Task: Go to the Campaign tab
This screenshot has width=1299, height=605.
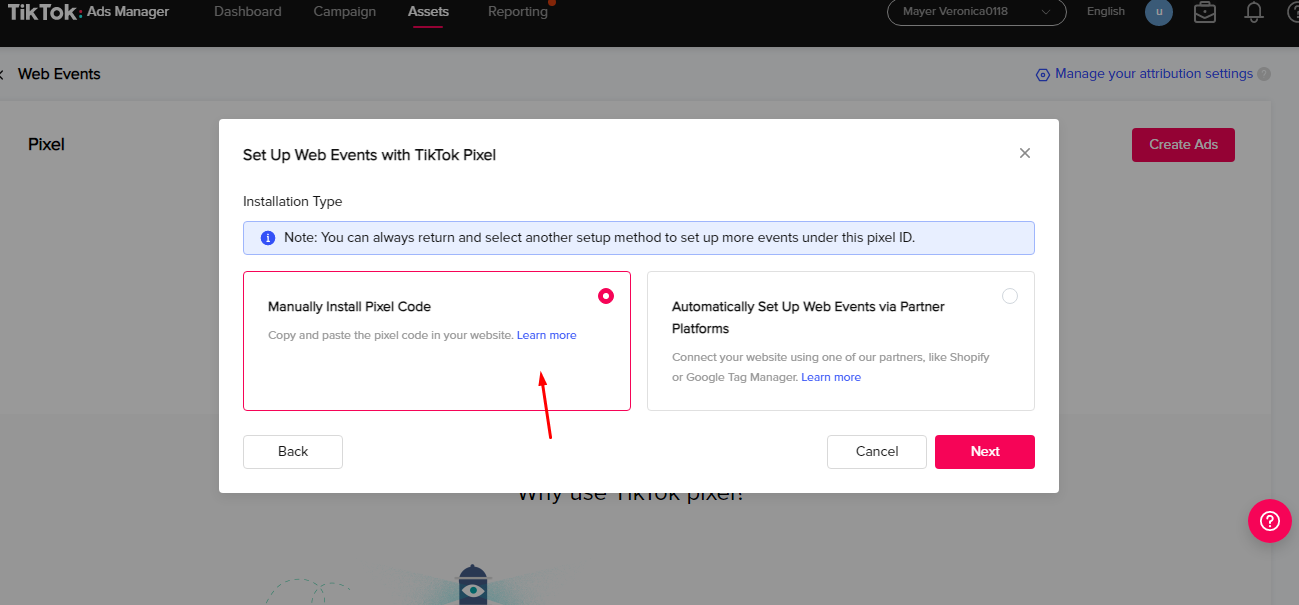Action: [x=345, y=12]
